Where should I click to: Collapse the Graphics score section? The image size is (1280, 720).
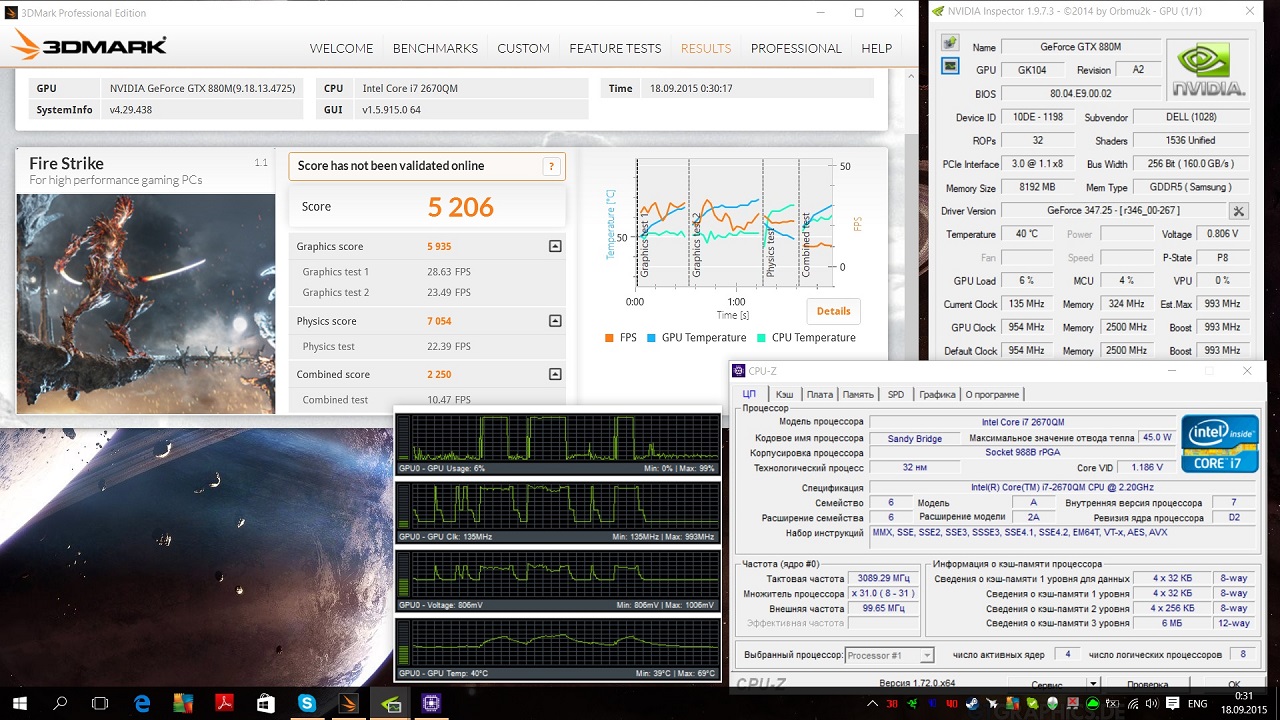coord(555,246)
